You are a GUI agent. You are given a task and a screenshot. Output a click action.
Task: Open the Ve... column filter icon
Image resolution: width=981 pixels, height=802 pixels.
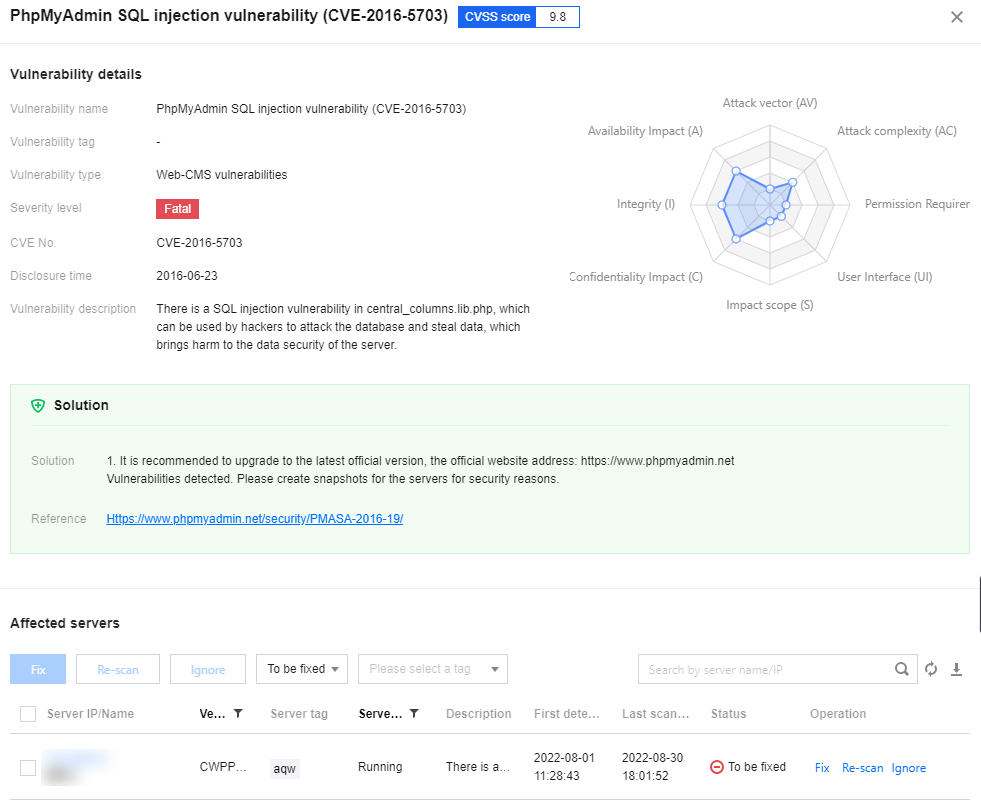tap(238, 714)
